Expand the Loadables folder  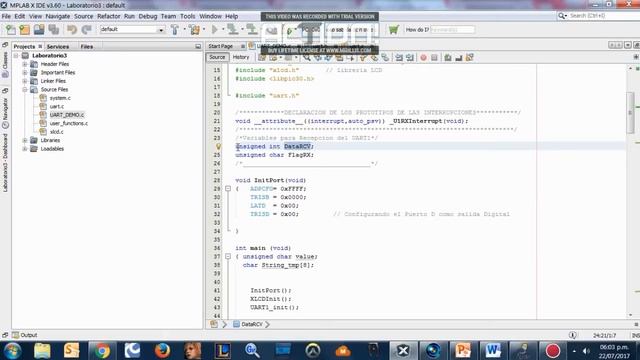pyautogui.click(x=24, y=149)
